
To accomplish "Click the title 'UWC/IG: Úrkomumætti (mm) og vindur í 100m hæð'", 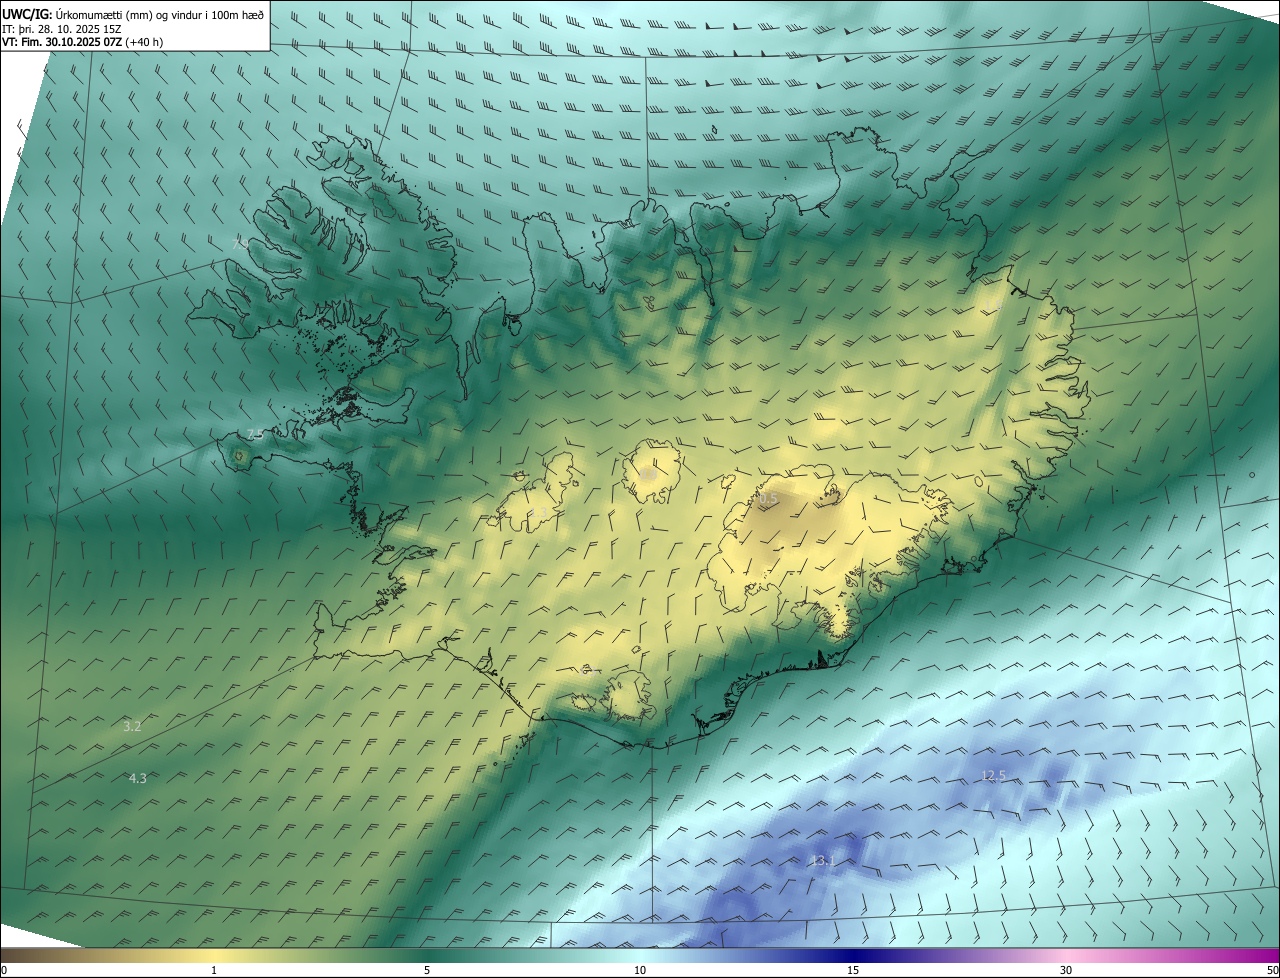I will tap(133, 14).
